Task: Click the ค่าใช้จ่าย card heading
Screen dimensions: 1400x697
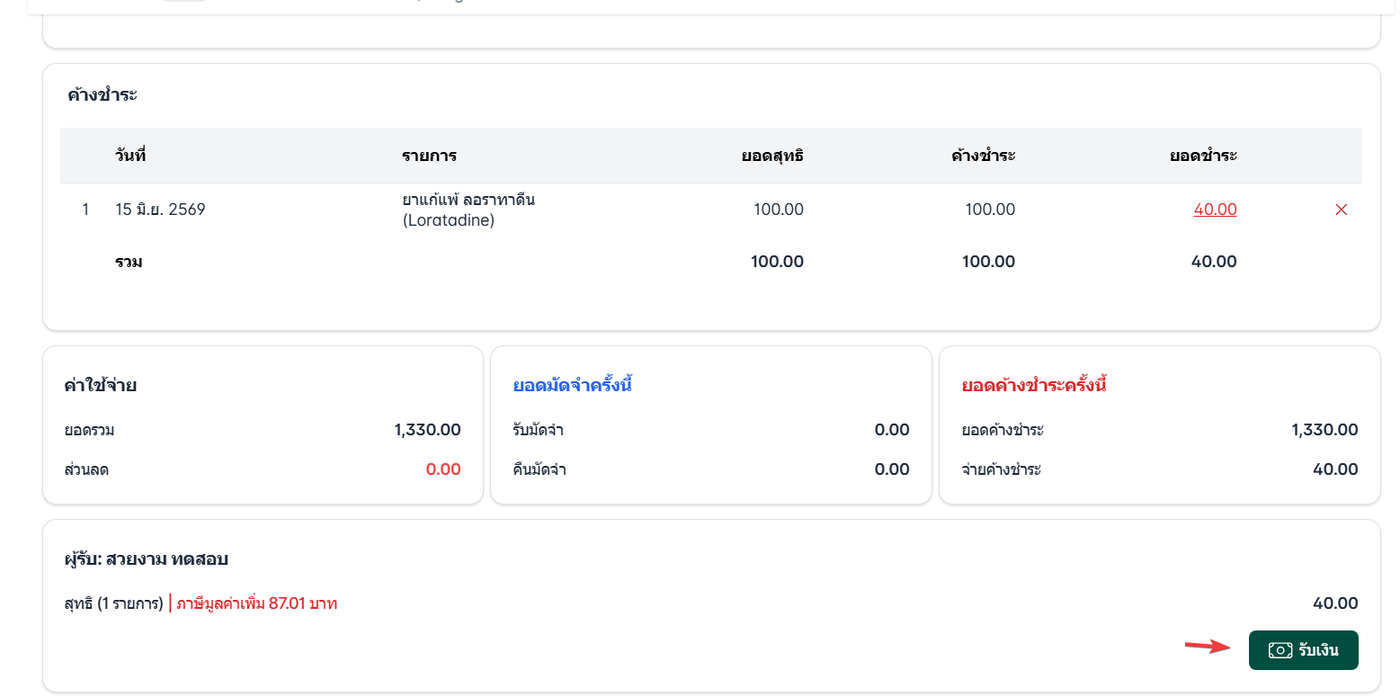Action: coord(100,385)
